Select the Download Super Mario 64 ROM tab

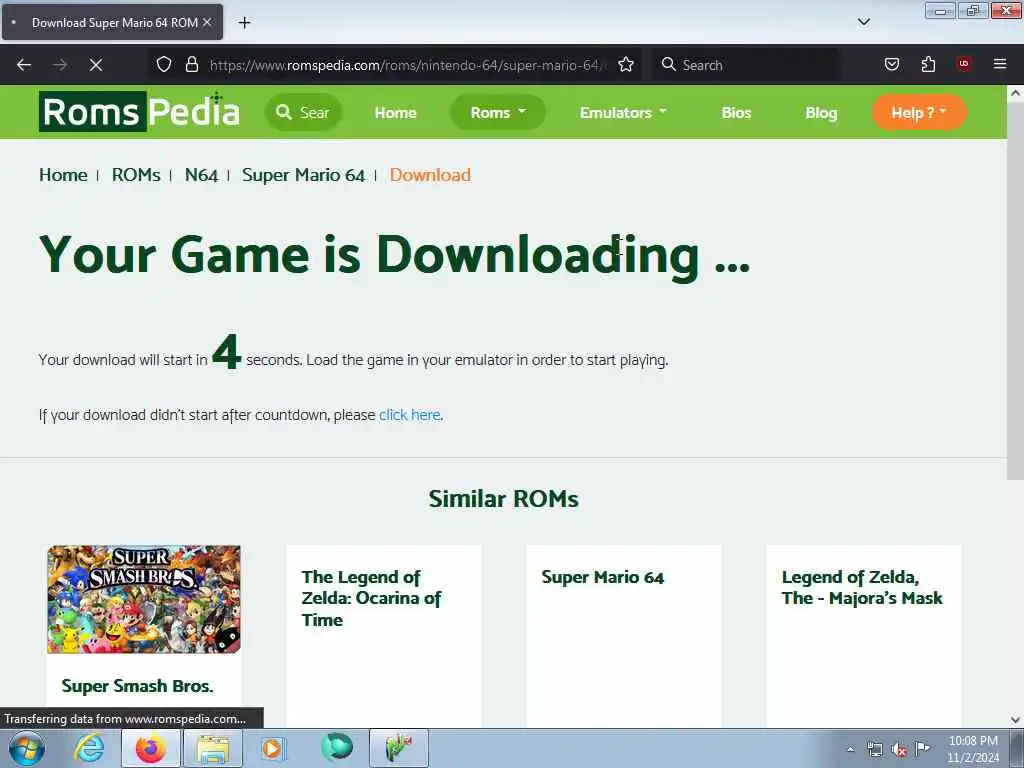(x=112, y=23)
